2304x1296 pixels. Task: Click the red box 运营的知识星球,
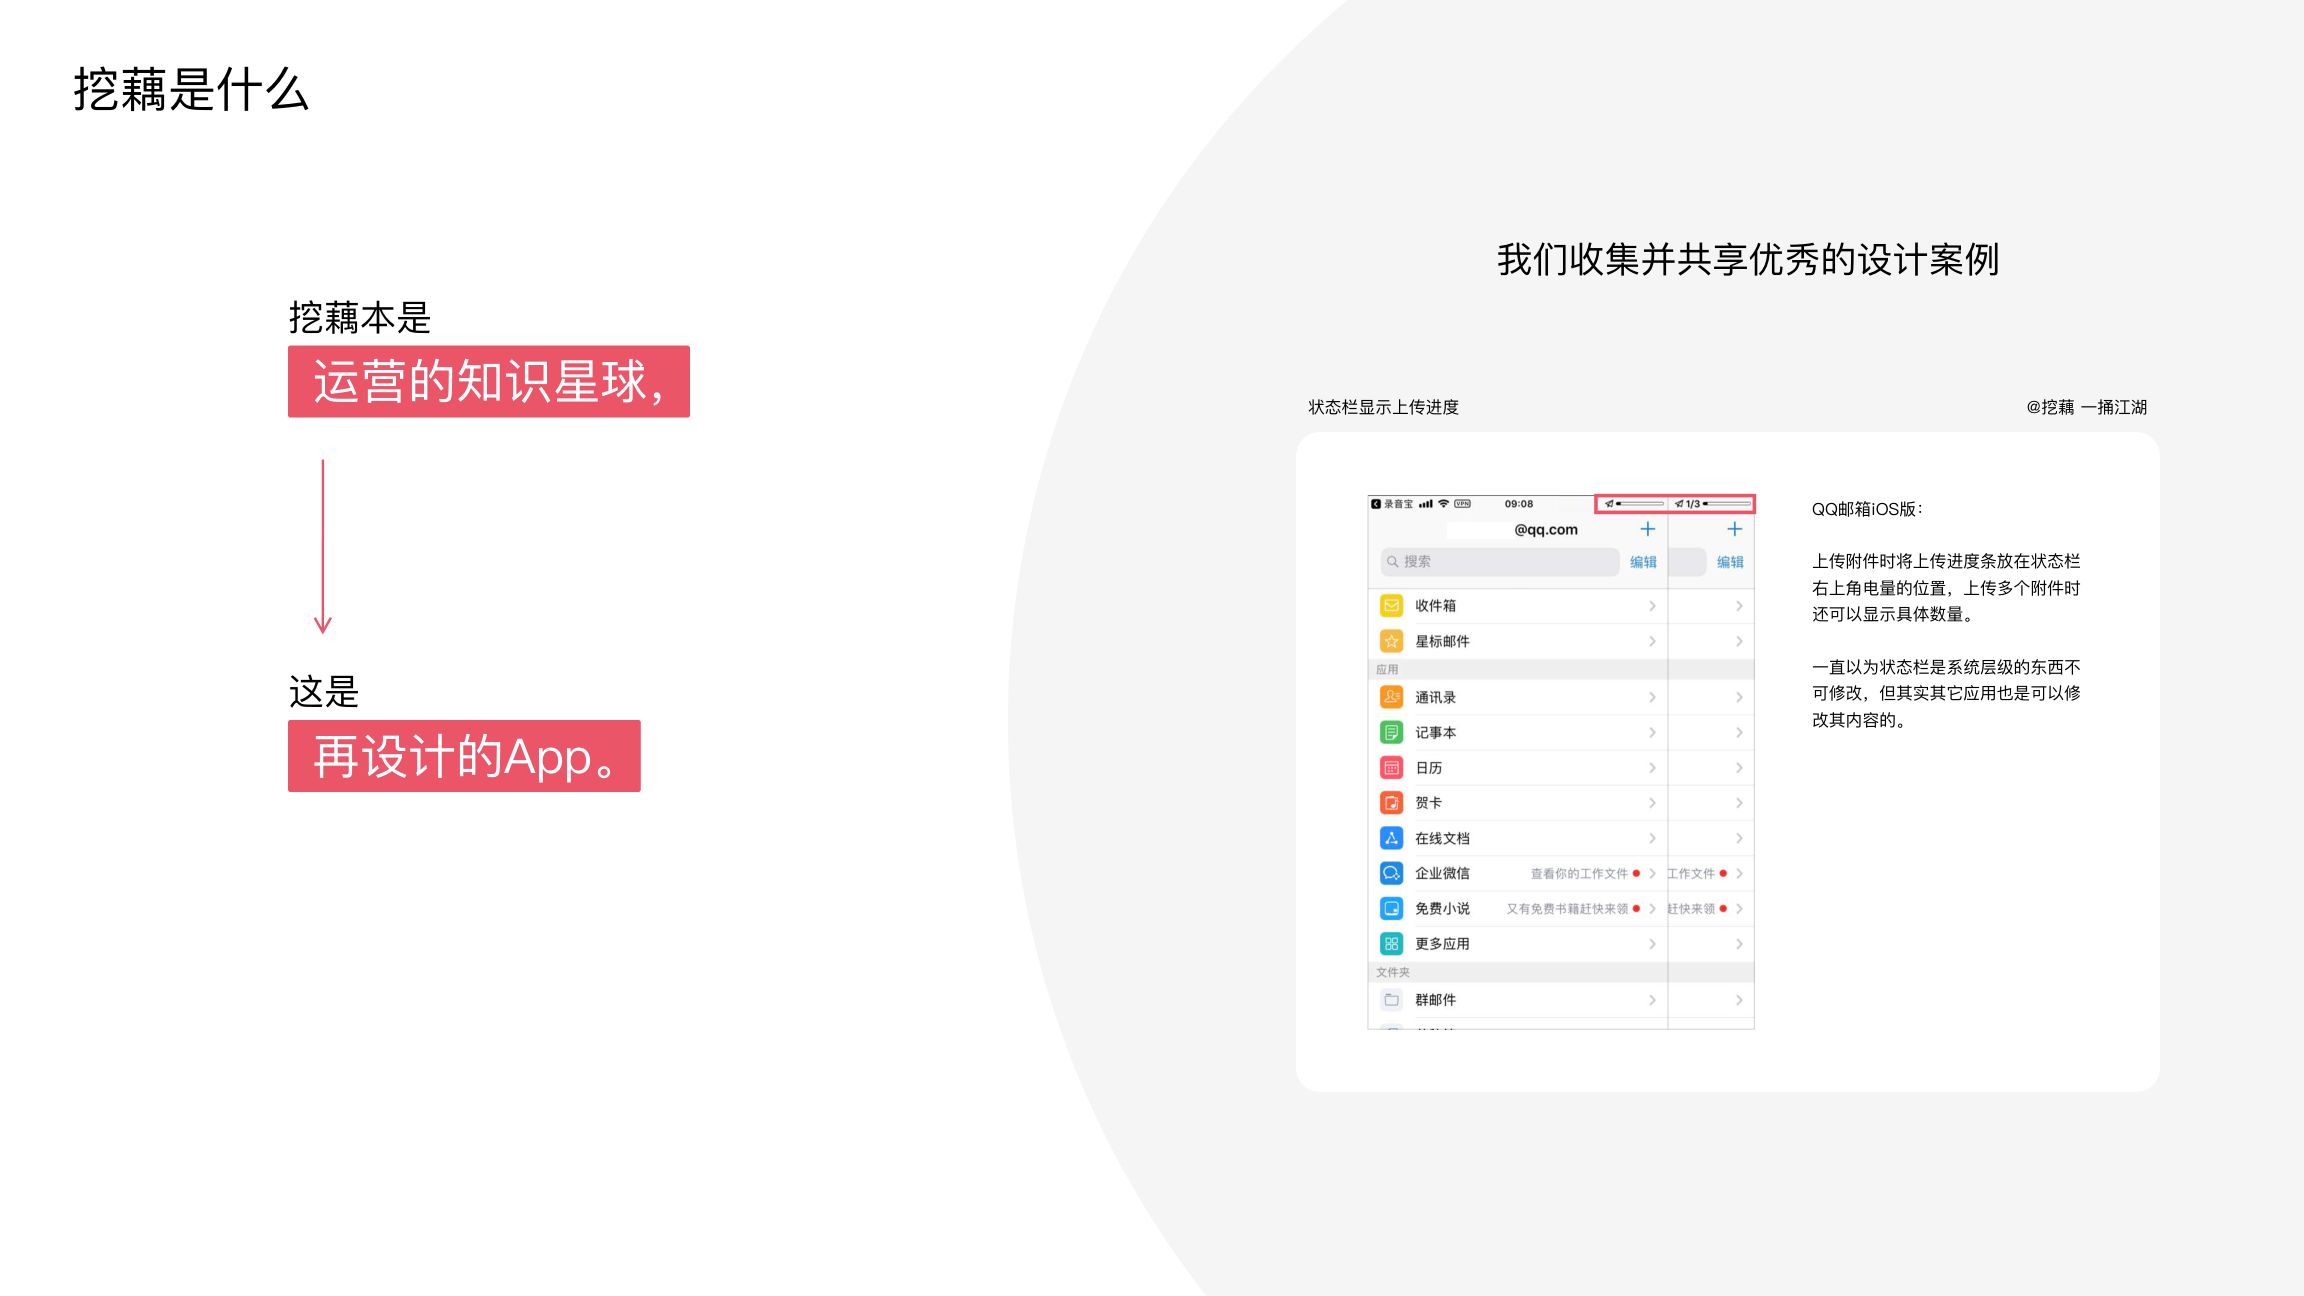[x=489, y=381]
